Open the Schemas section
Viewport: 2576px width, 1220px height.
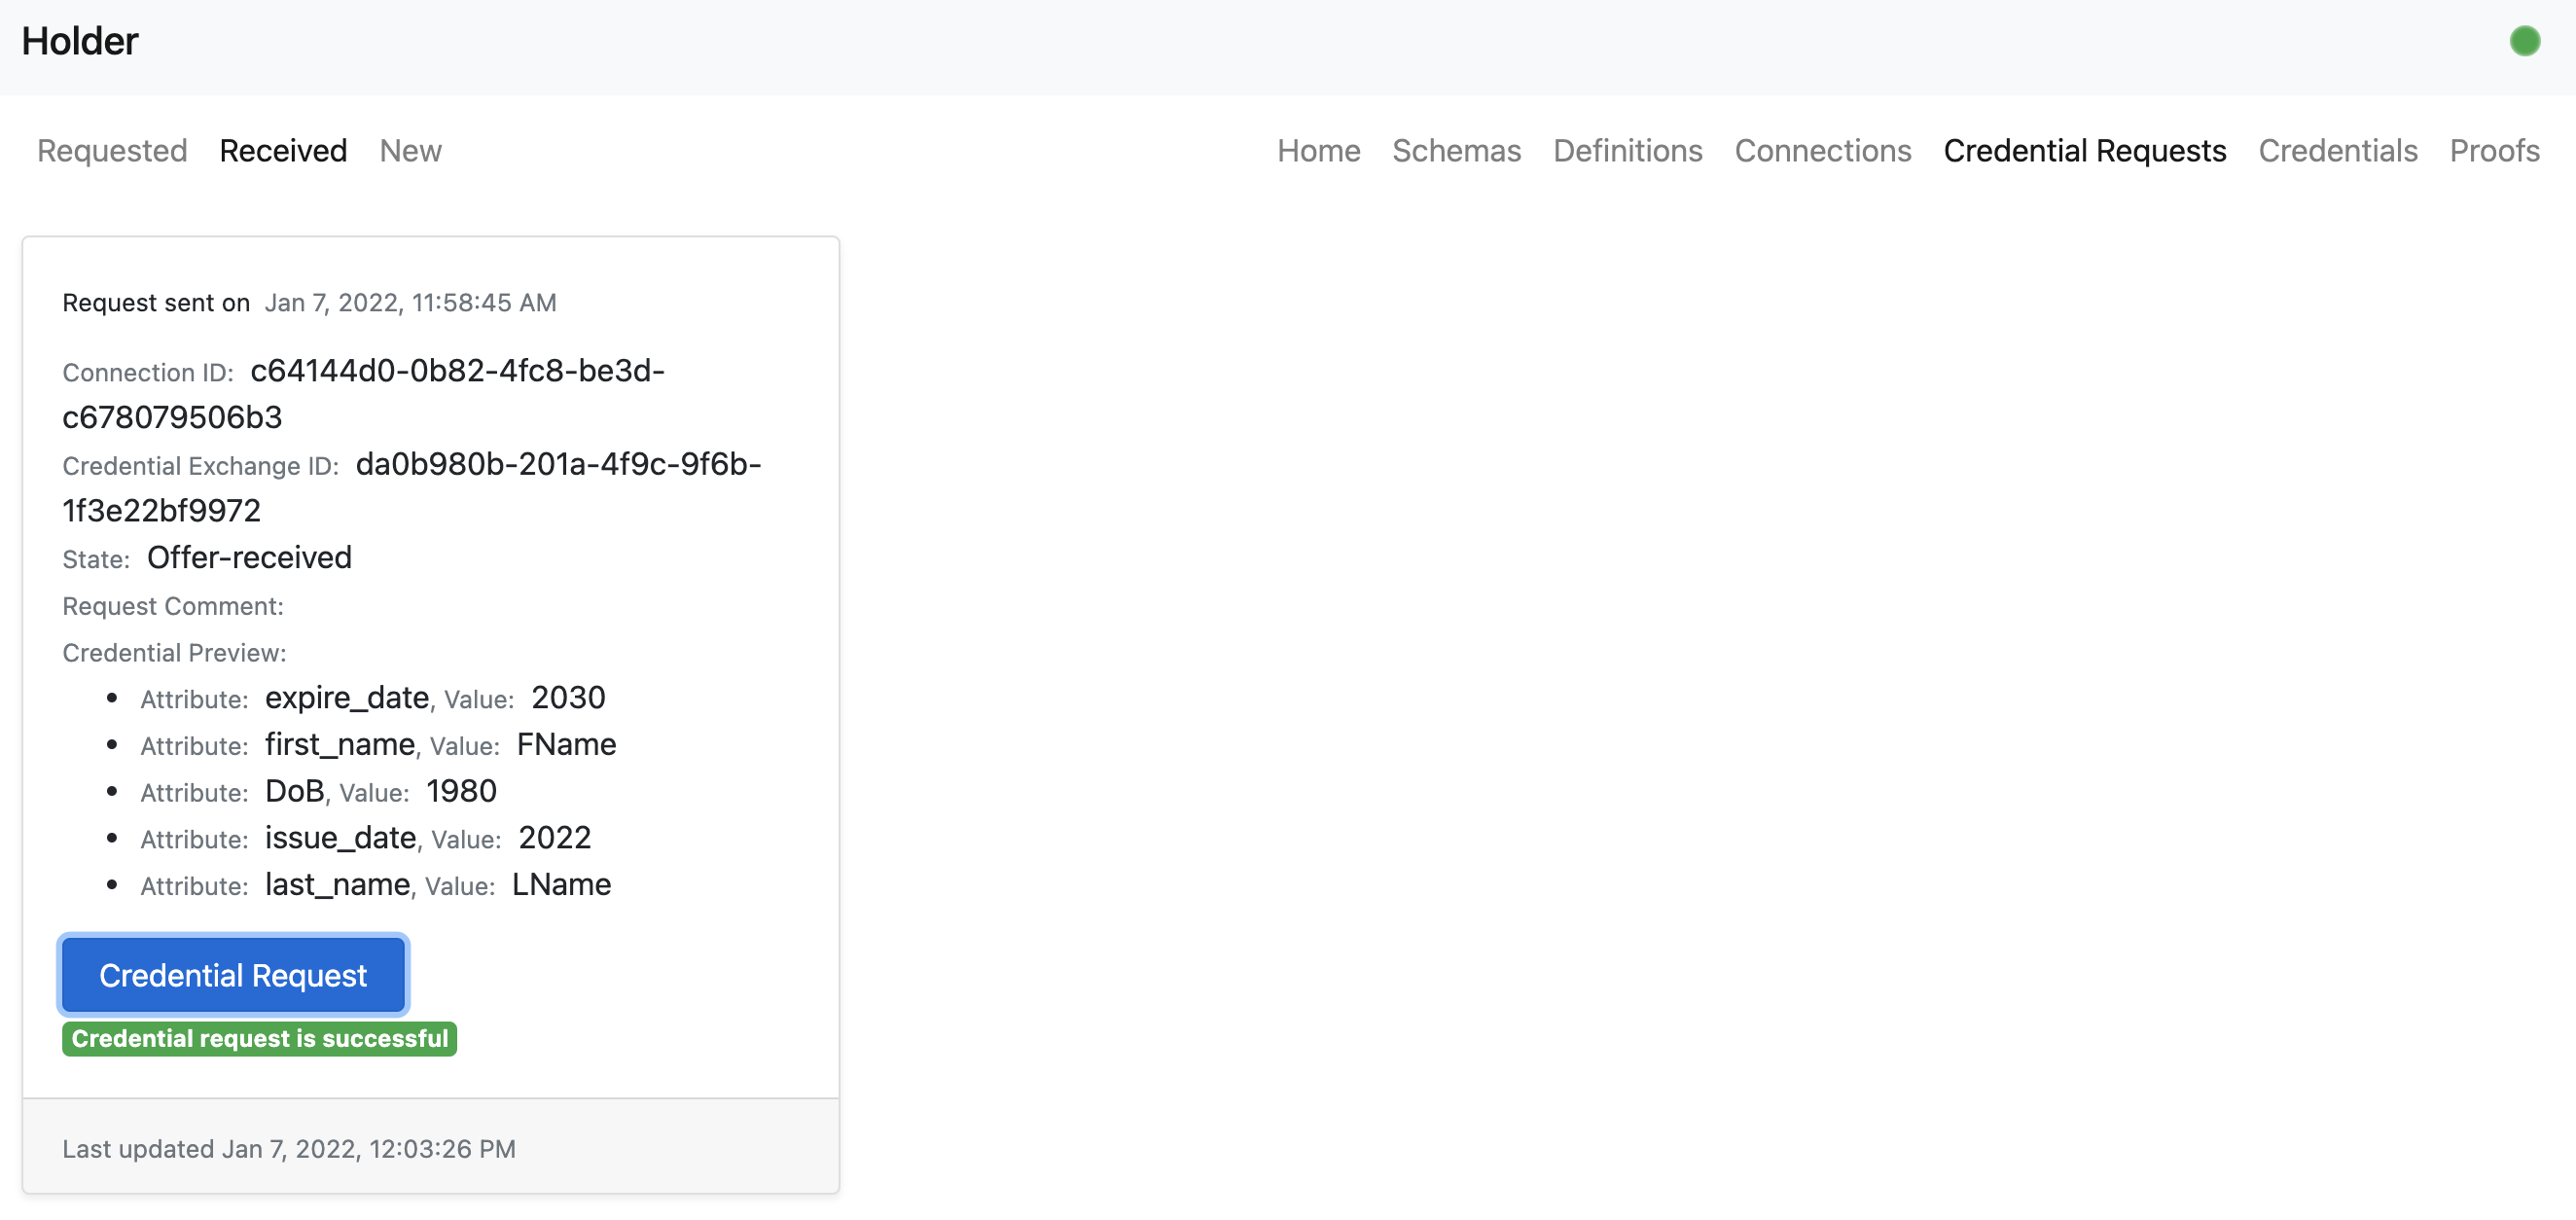1456,151
